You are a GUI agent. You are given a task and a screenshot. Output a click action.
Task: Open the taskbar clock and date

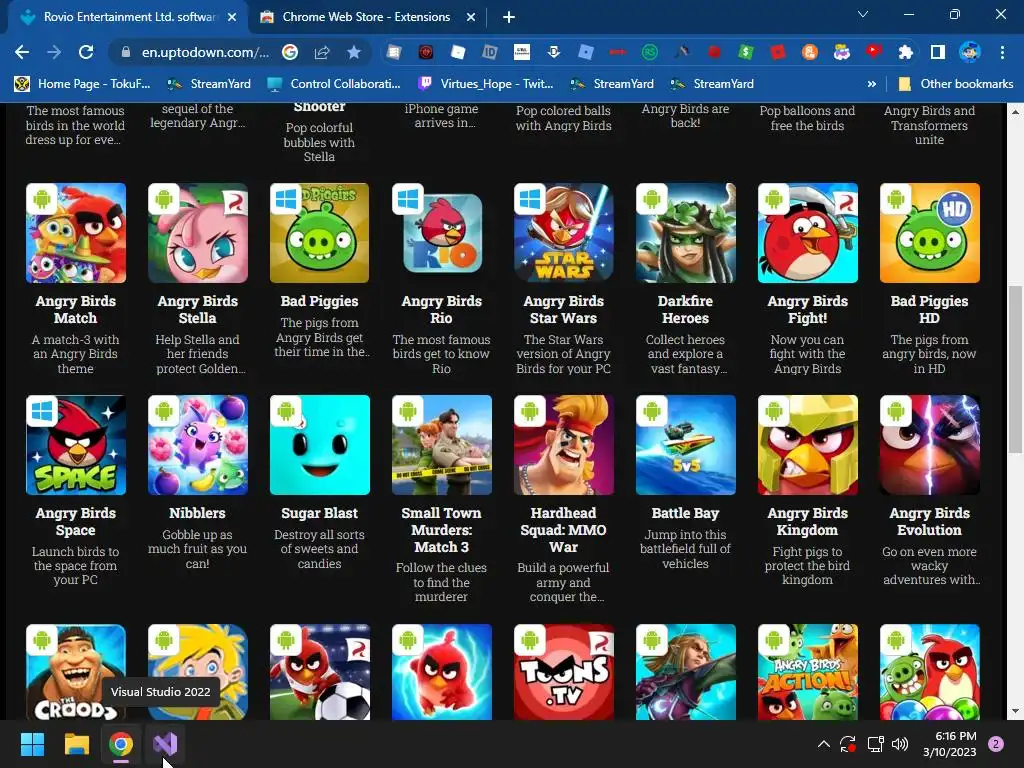(x=950, y=744)
